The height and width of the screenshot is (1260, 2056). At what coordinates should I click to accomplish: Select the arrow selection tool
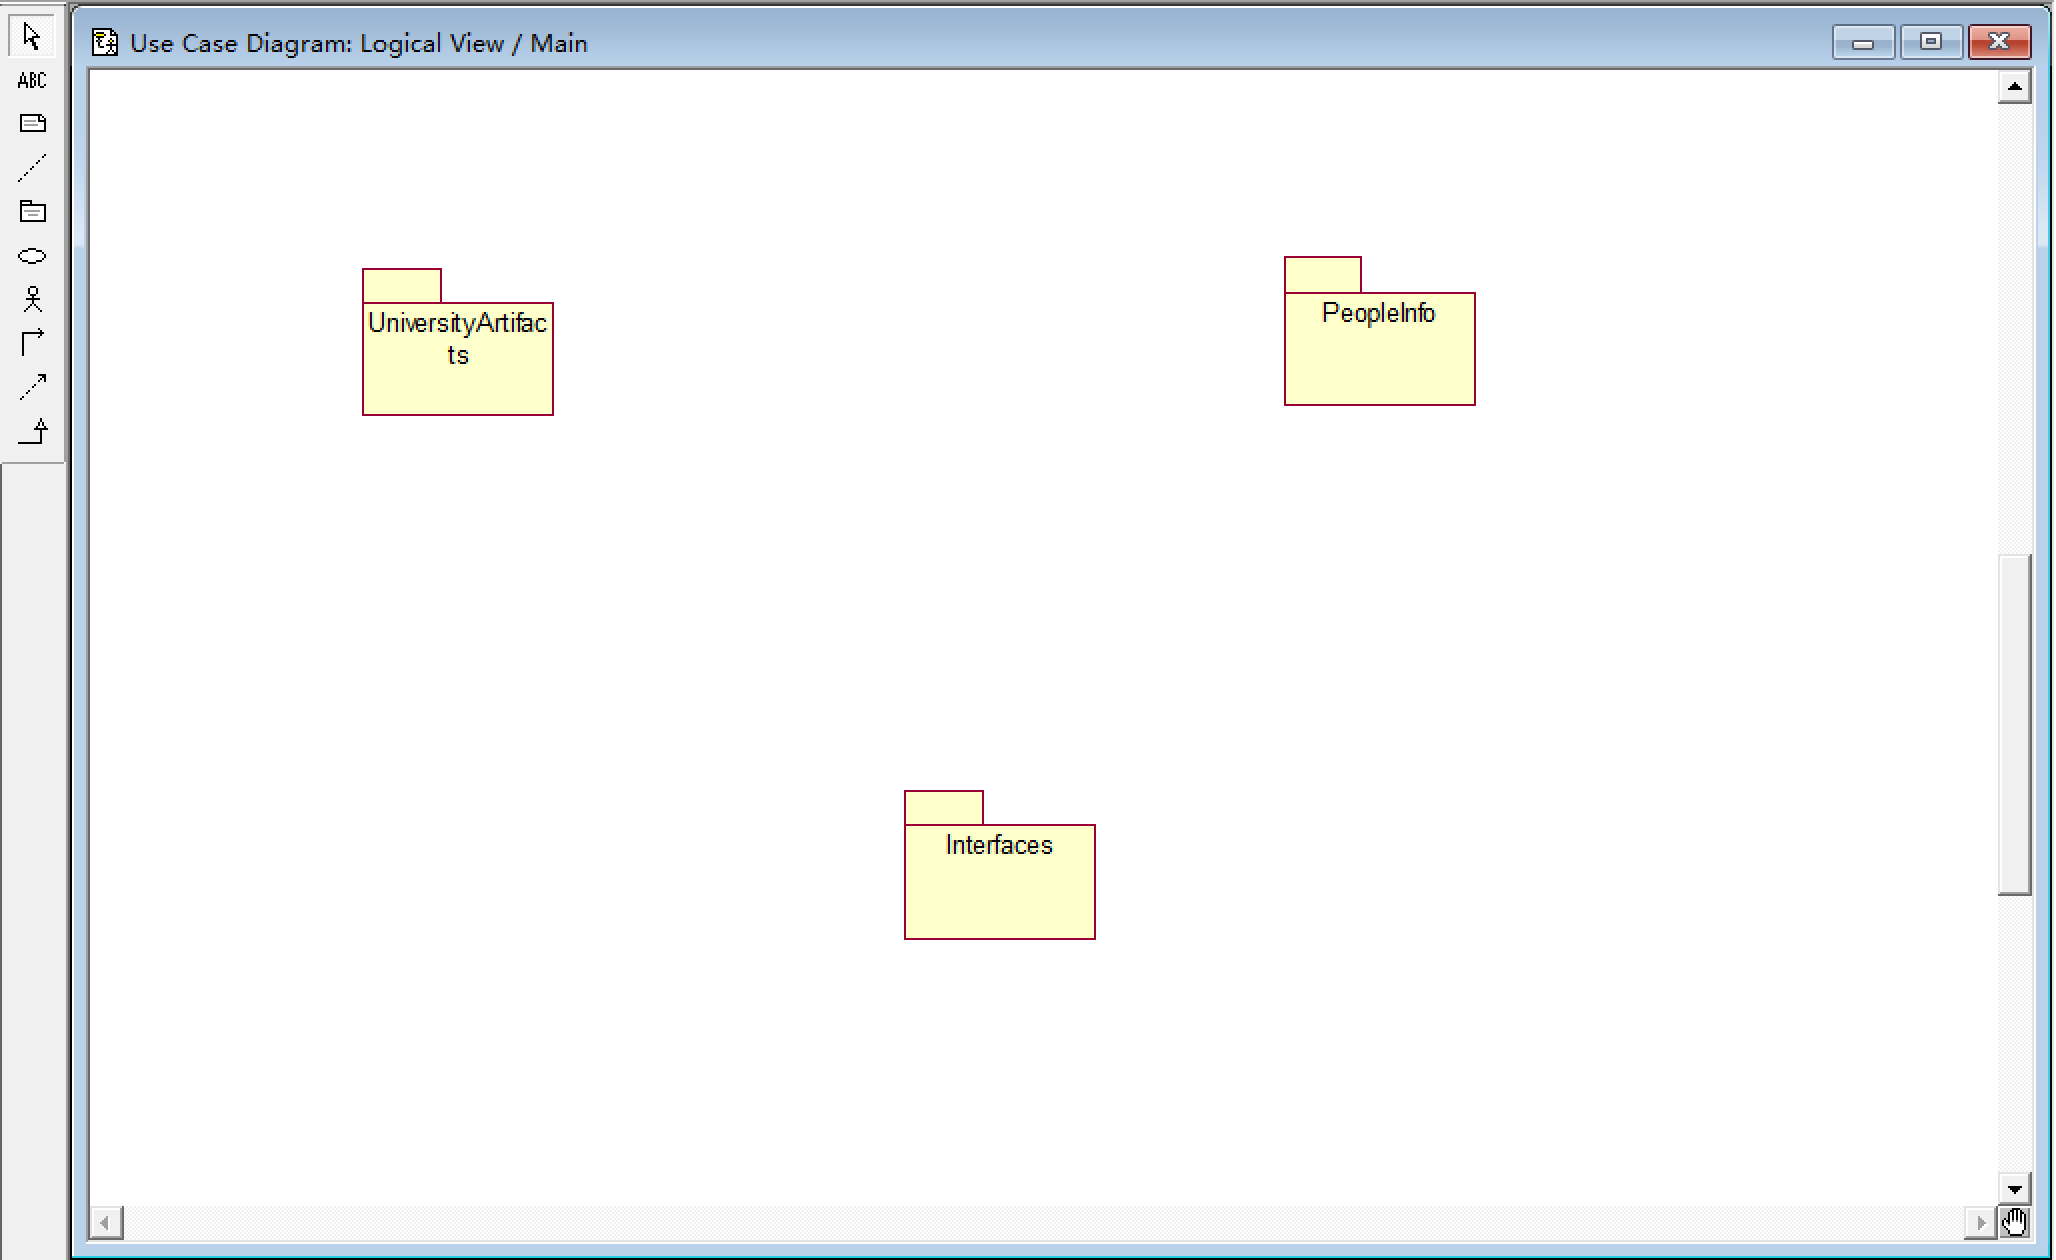[32, 37]
